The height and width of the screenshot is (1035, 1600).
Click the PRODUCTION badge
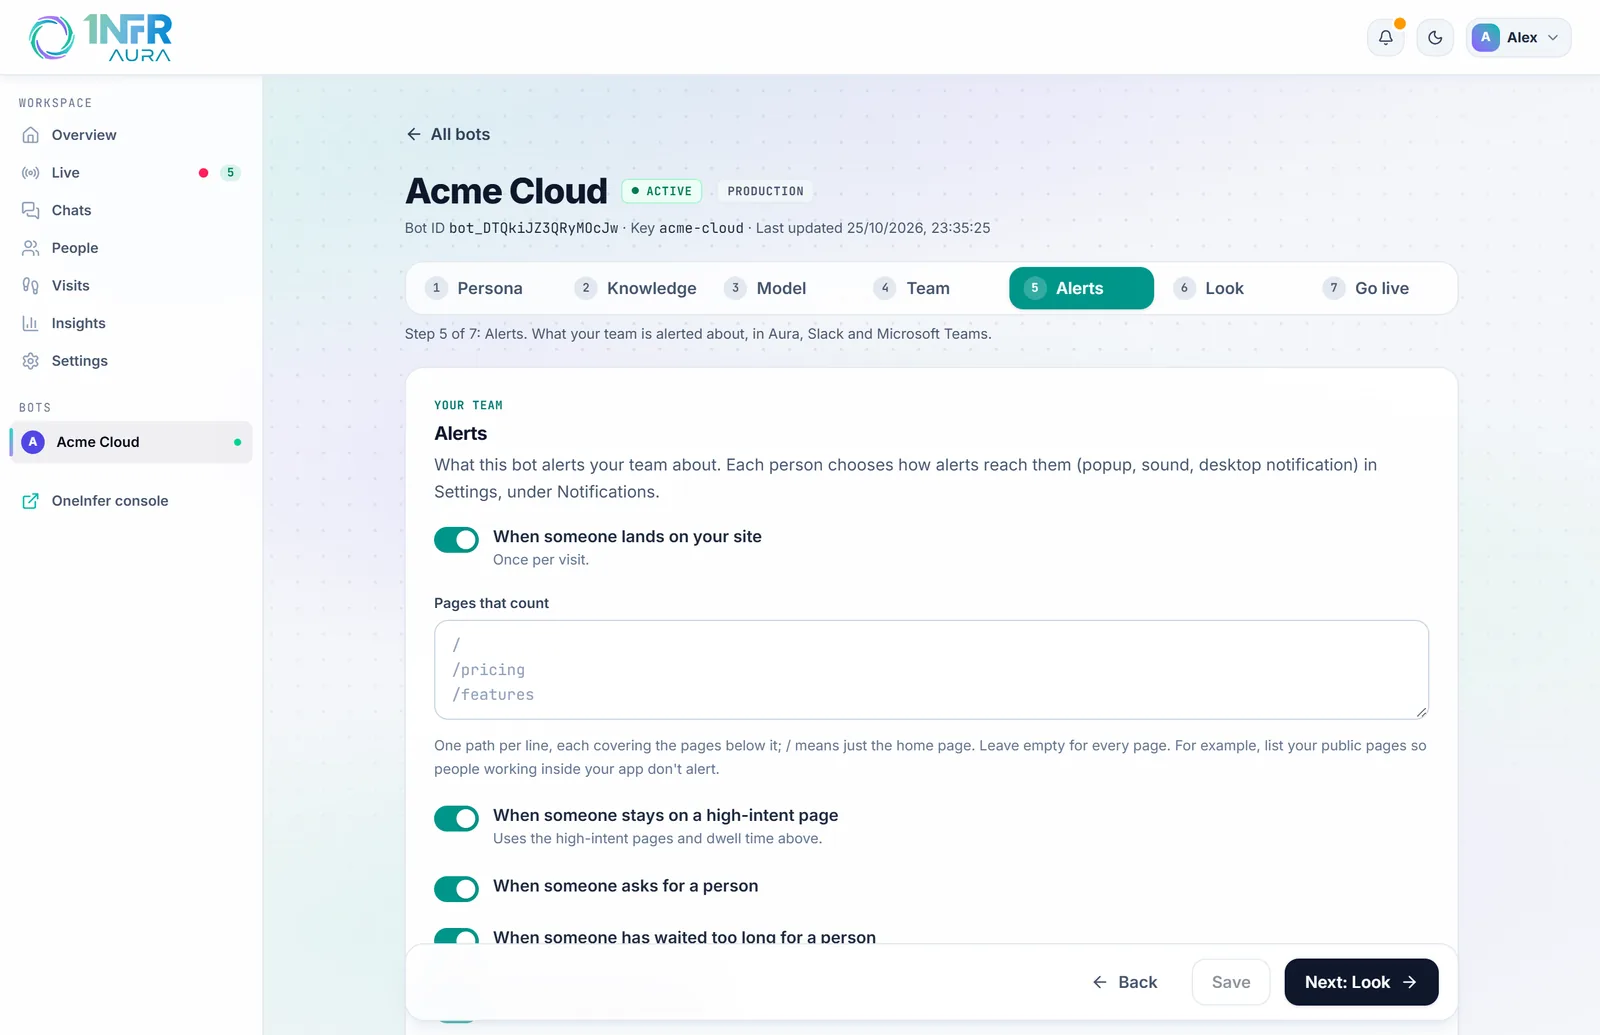pos(766,191)
